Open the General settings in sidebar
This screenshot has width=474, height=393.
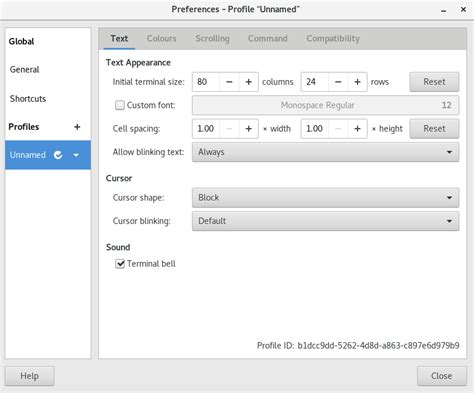click(x=48, y=70)
